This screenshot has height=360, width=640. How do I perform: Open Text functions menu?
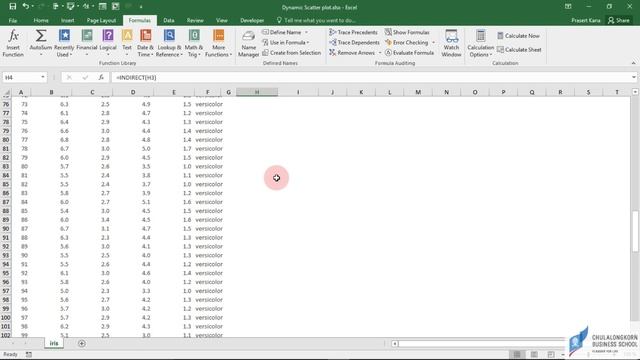point(127,43)
